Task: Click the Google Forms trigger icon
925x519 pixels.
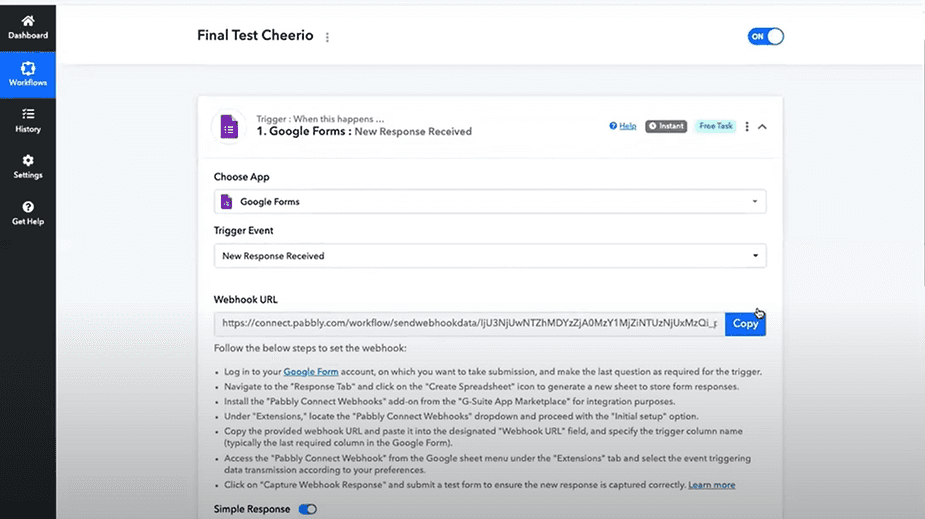Action: tap(228, 127)
